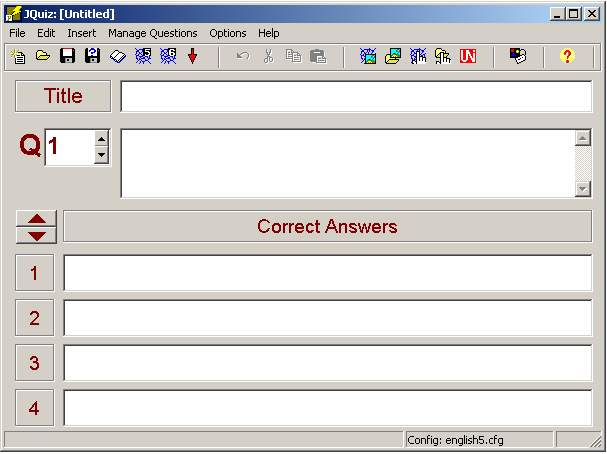Click the answer number 3 button

pyautogui.click(x=34, y=363)
